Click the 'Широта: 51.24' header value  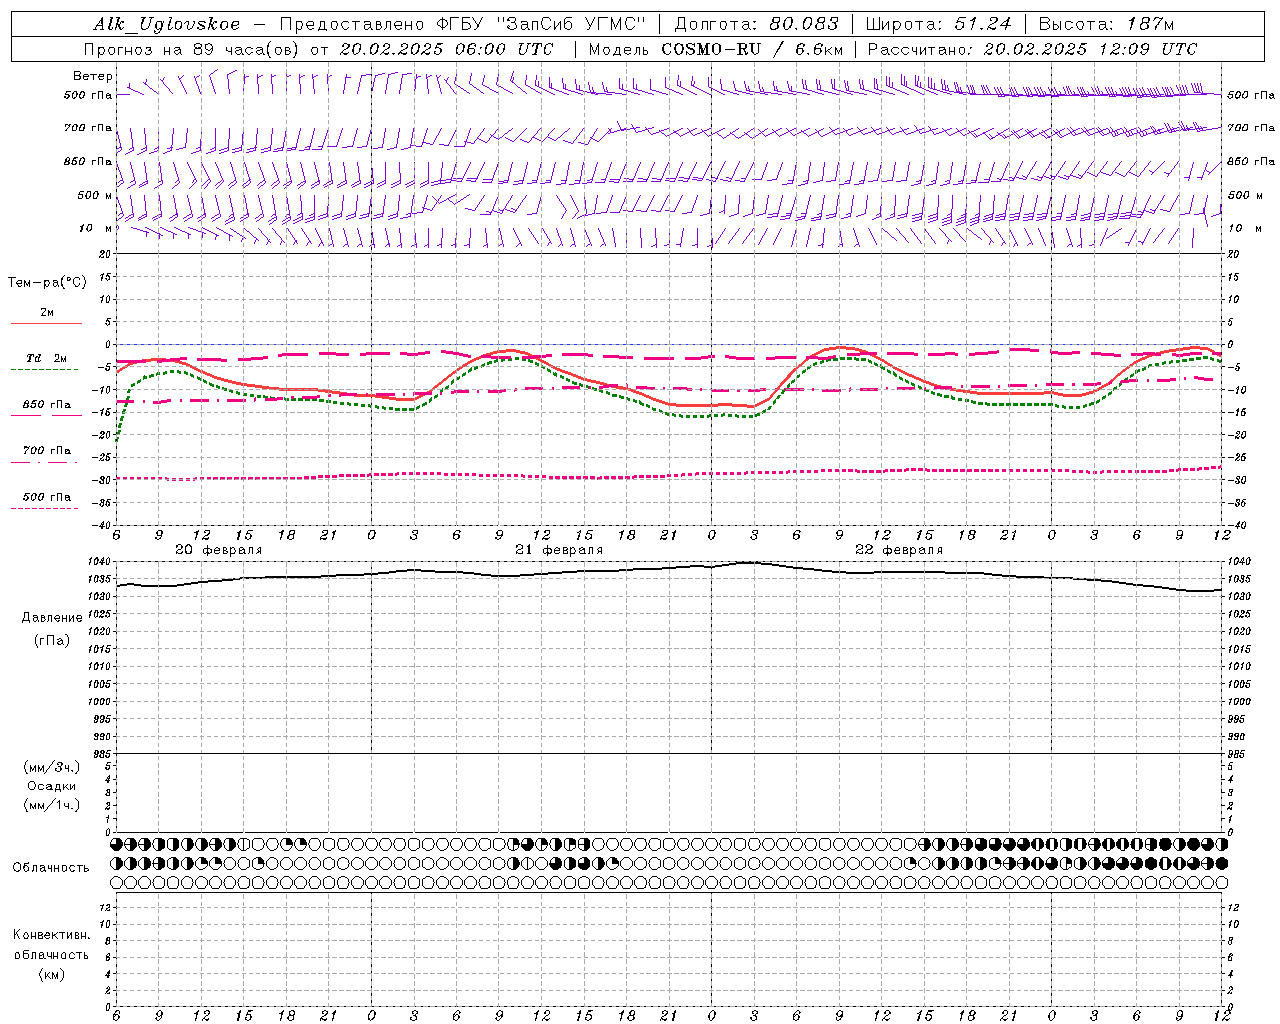point(938,24)
